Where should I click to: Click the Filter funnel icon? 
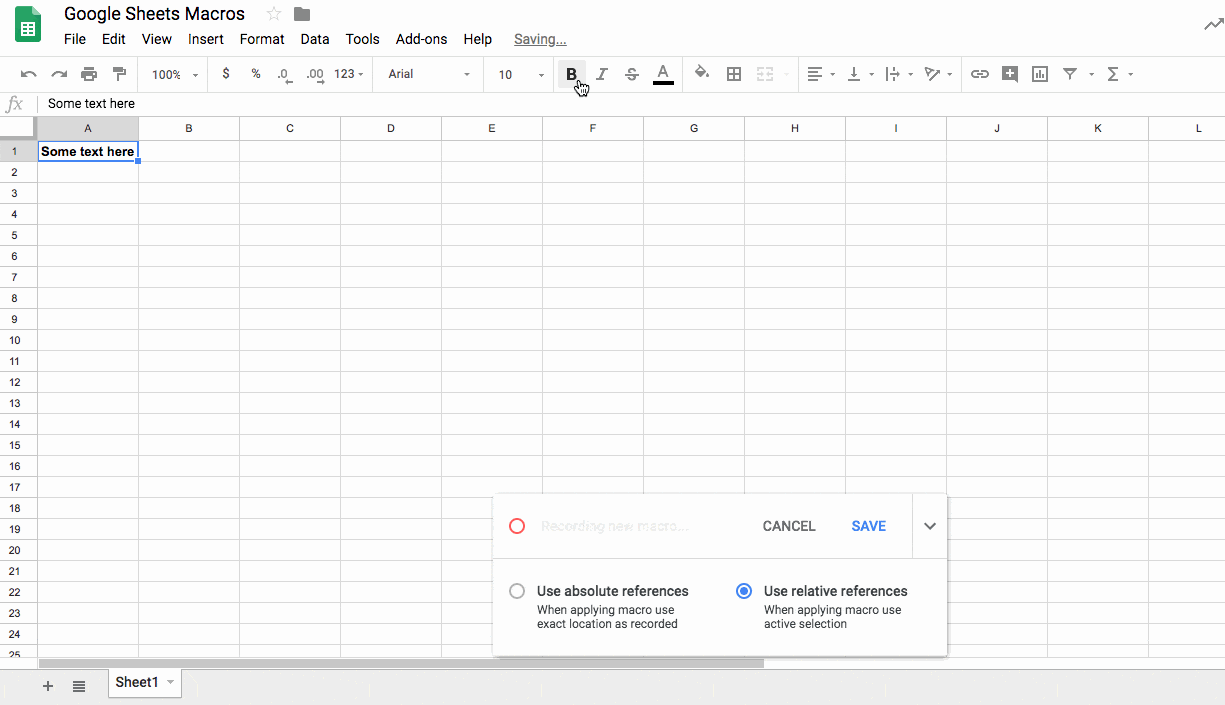pyautogui.click(x=1070, y=74)
